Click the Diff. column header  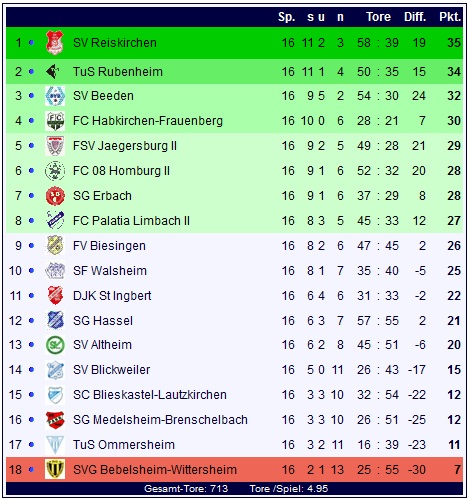click(x=415, y=17)
